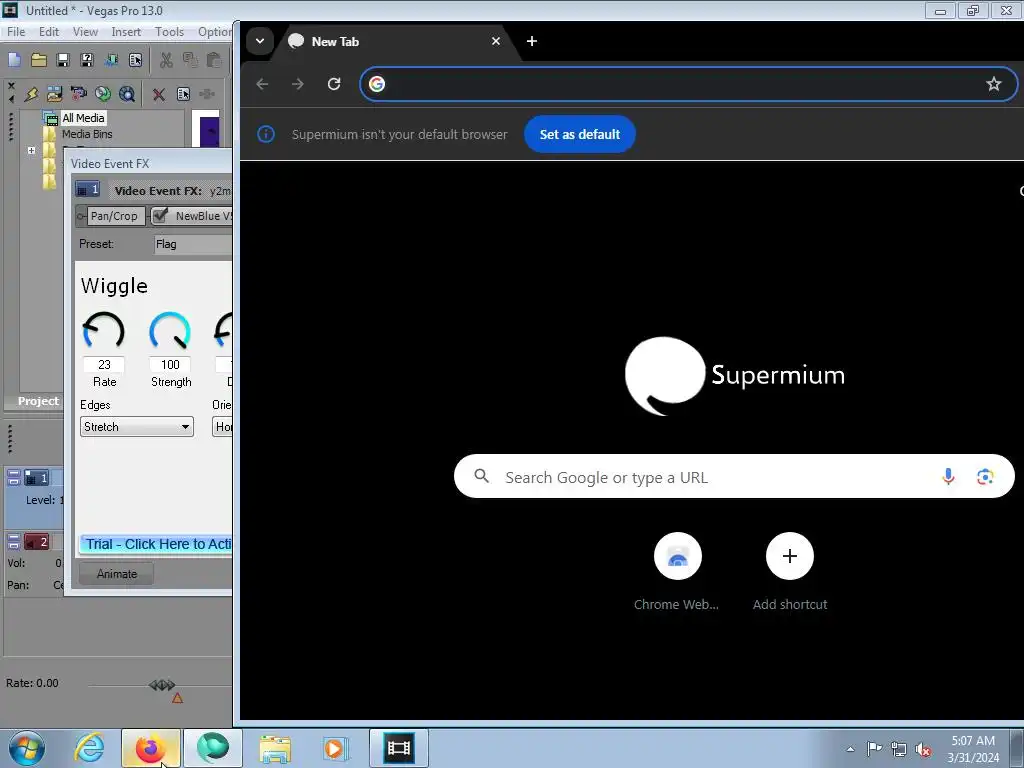Open the Supermium tab search chevron
The image size is (1024, 768).
point(260,41)
